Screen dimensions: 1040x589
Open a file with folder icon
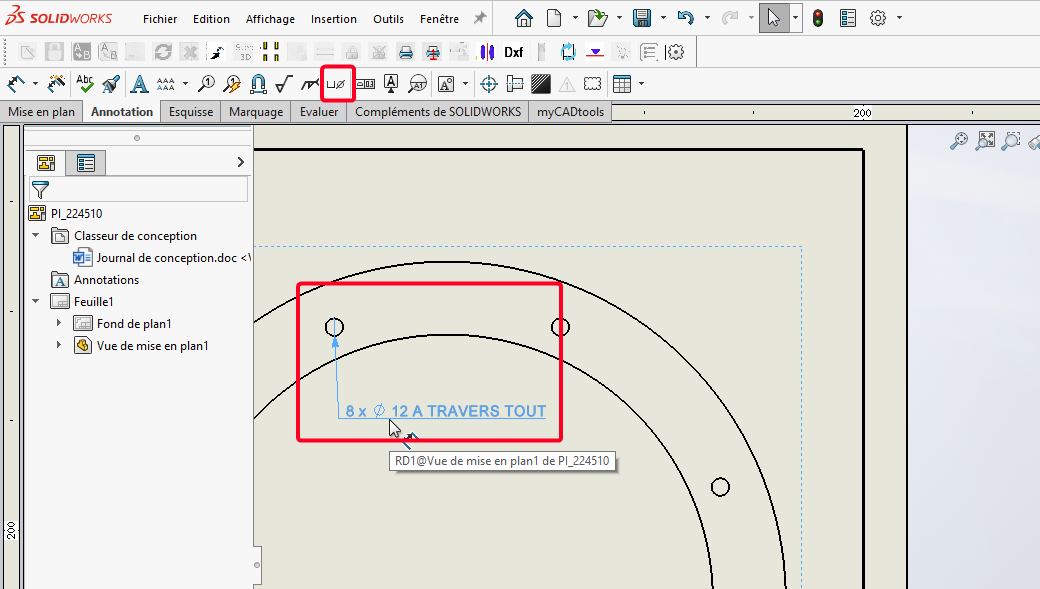point(598,19)
